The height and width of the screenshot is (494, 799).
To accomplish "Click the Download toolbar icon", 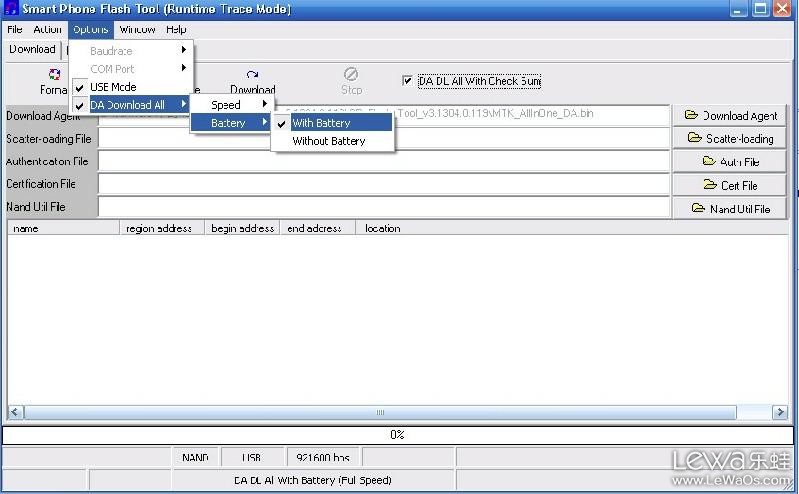I will [x=252, y=75].
